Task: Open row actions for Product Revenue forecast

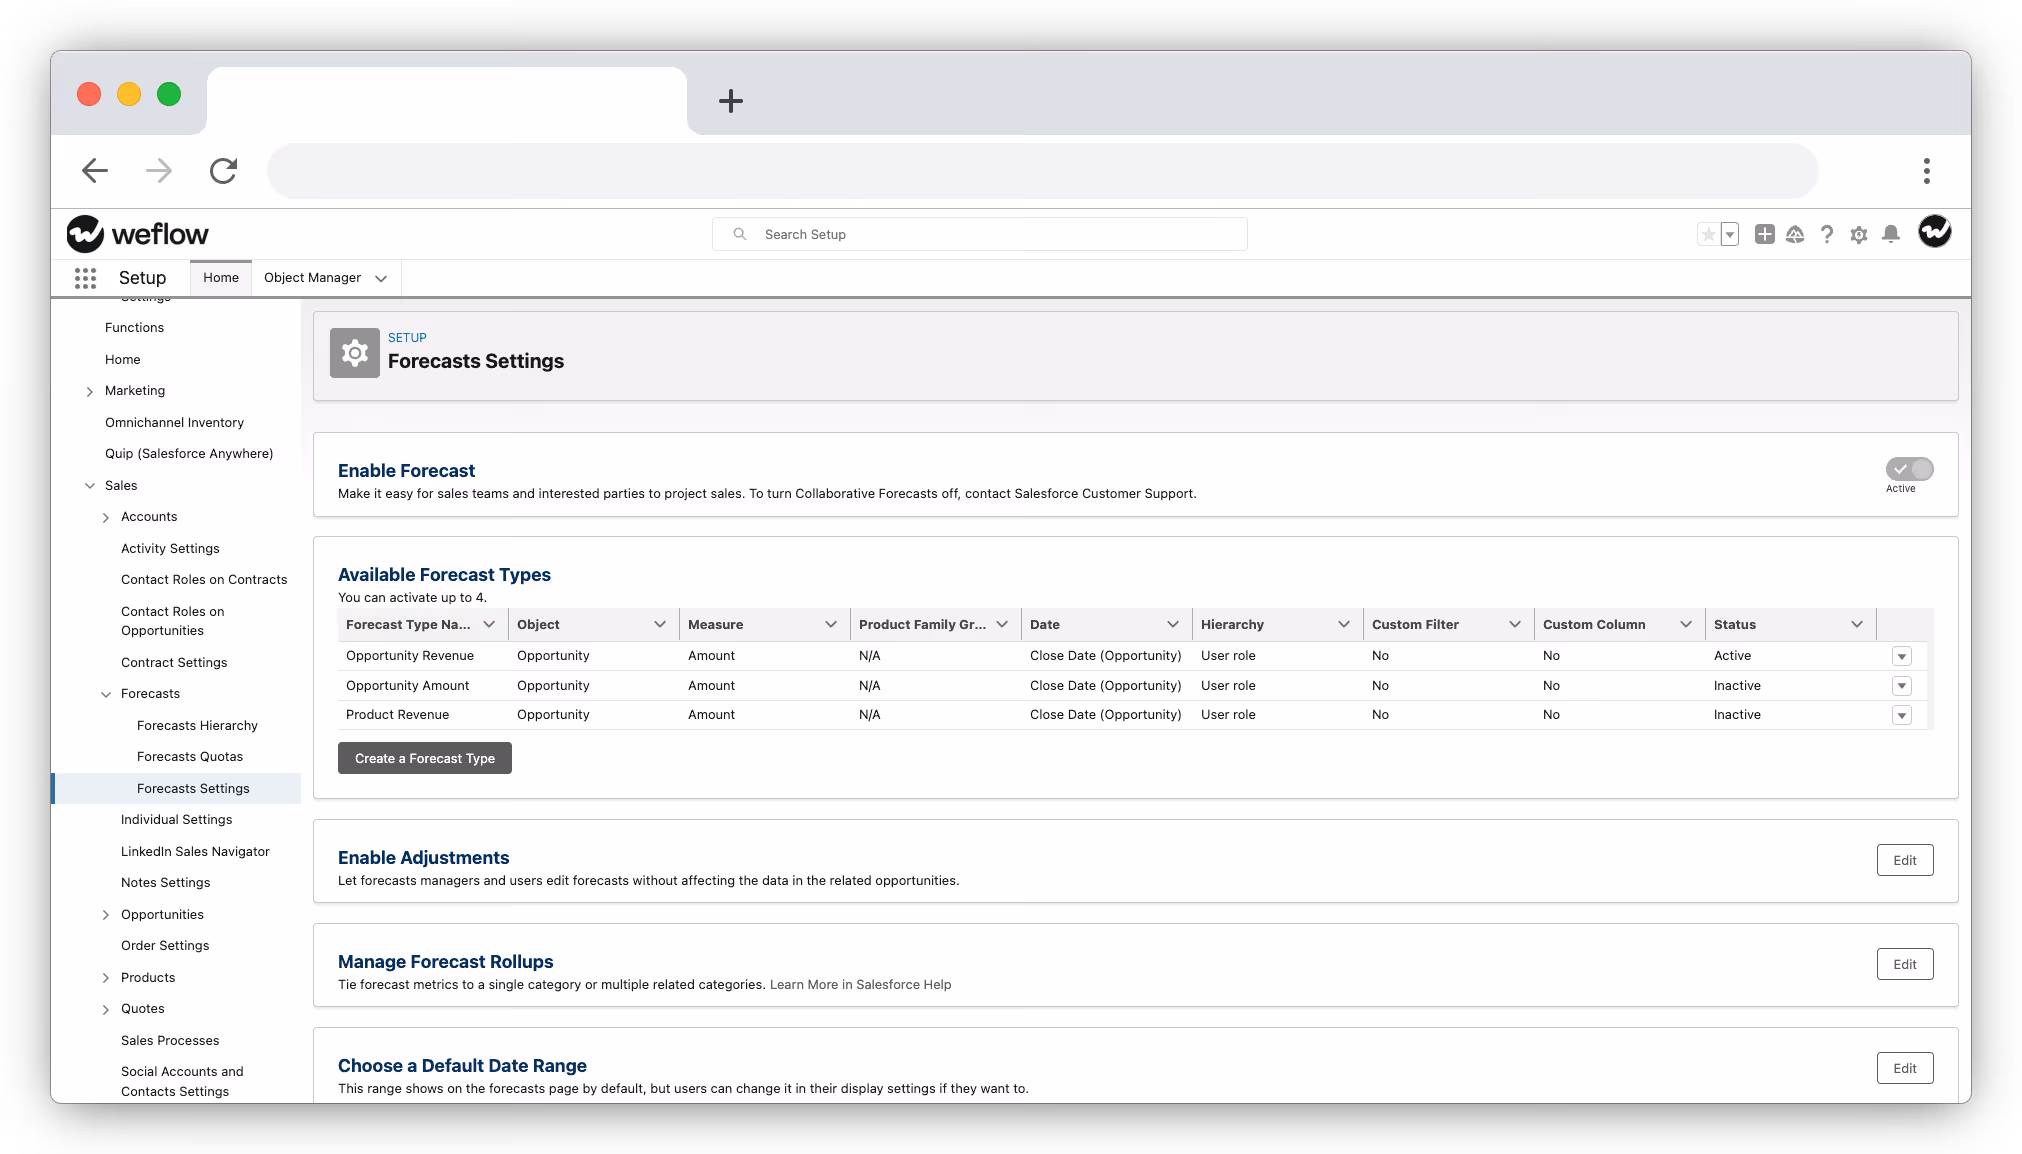Action: click(1901, 715)
